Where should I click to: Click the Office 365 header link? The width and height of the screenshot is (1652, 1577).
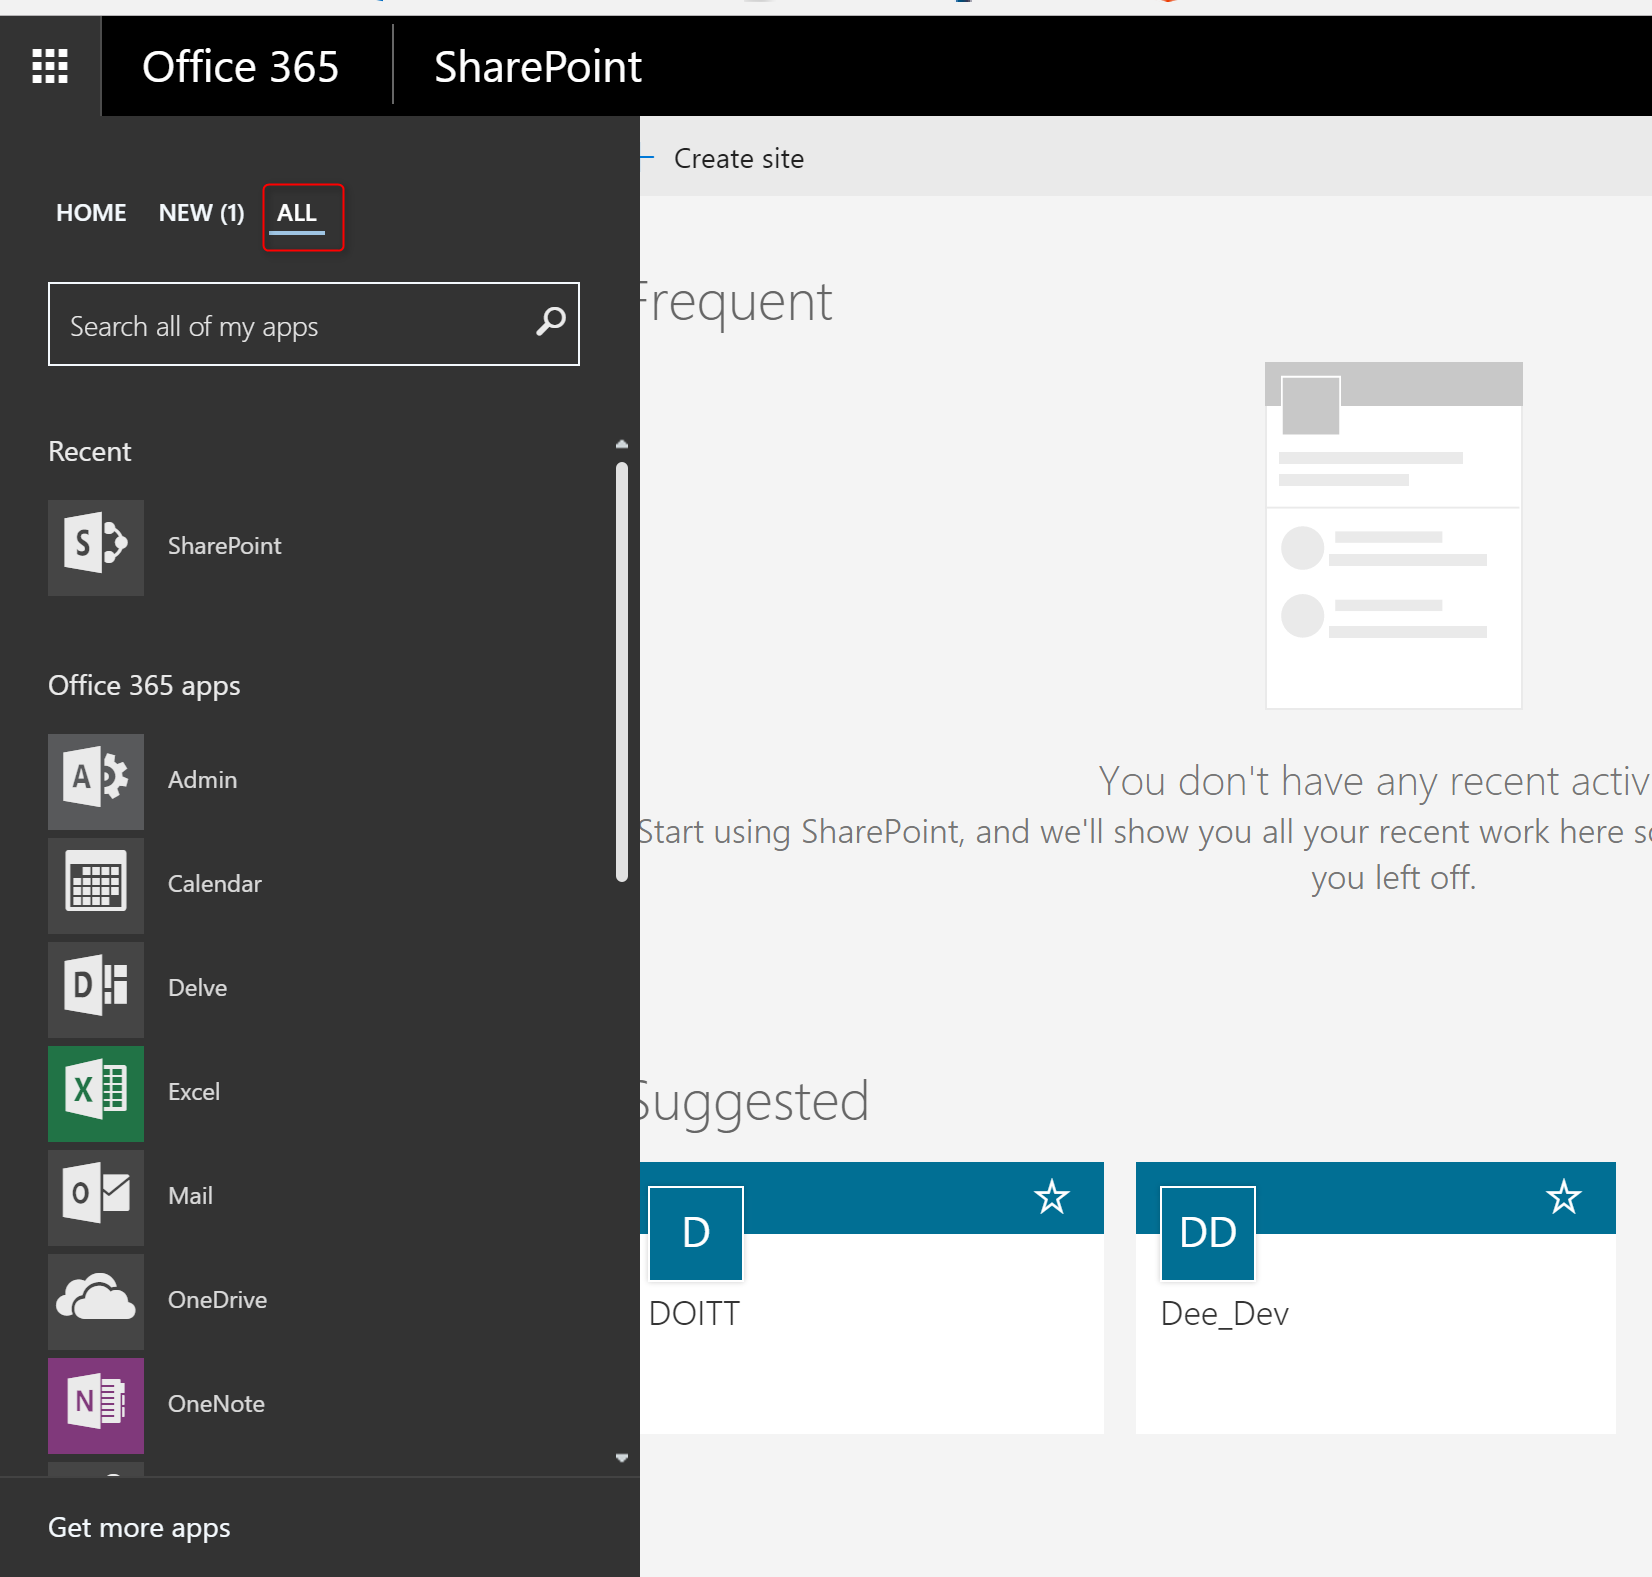(x=240, y=67)
